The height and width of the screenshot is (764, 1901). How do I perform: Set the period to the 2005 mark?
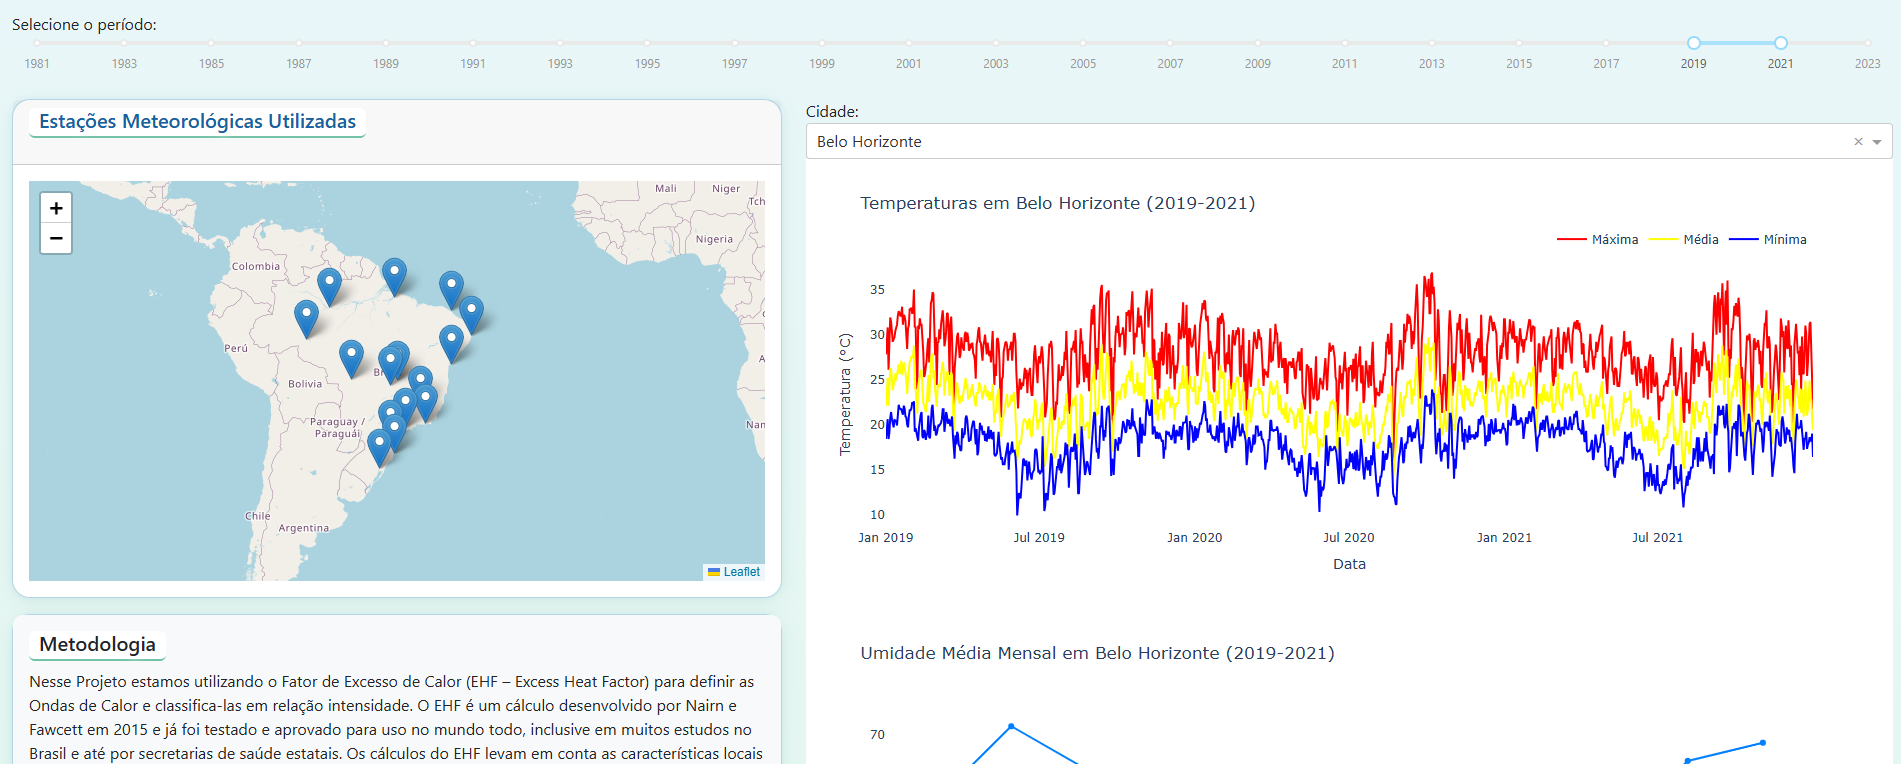click(1083, 43)
